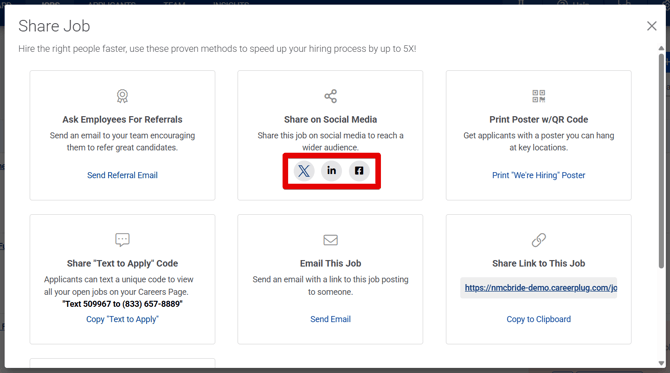670x373 pixels.
Task: Click the chain link icon
Action: [538, 240]
